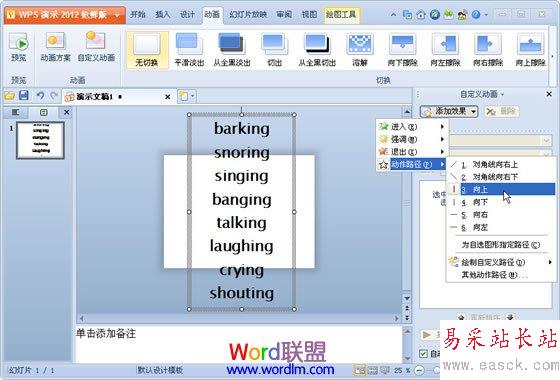This screenshot has width=560, height=380.
Task: Expand Emphasis (强调) submenu
Action: click(412, 139)
